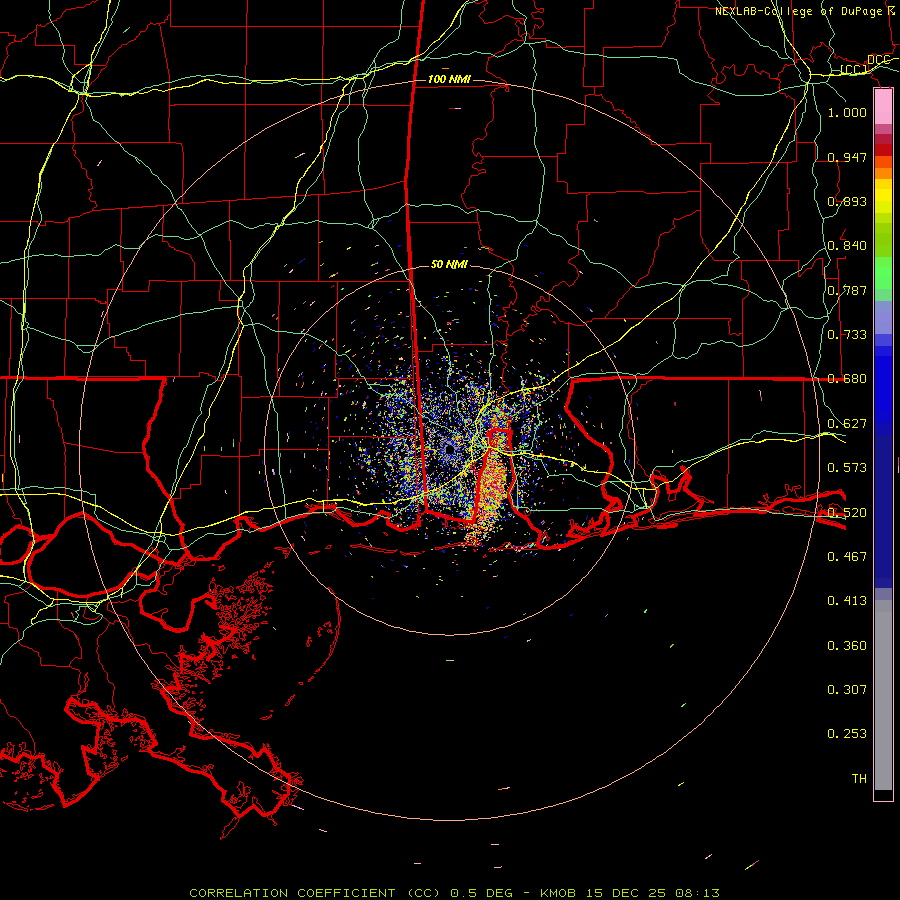900x900 pixels.
Task: Click the 0.787 scale value
Action: coord(847,290)
